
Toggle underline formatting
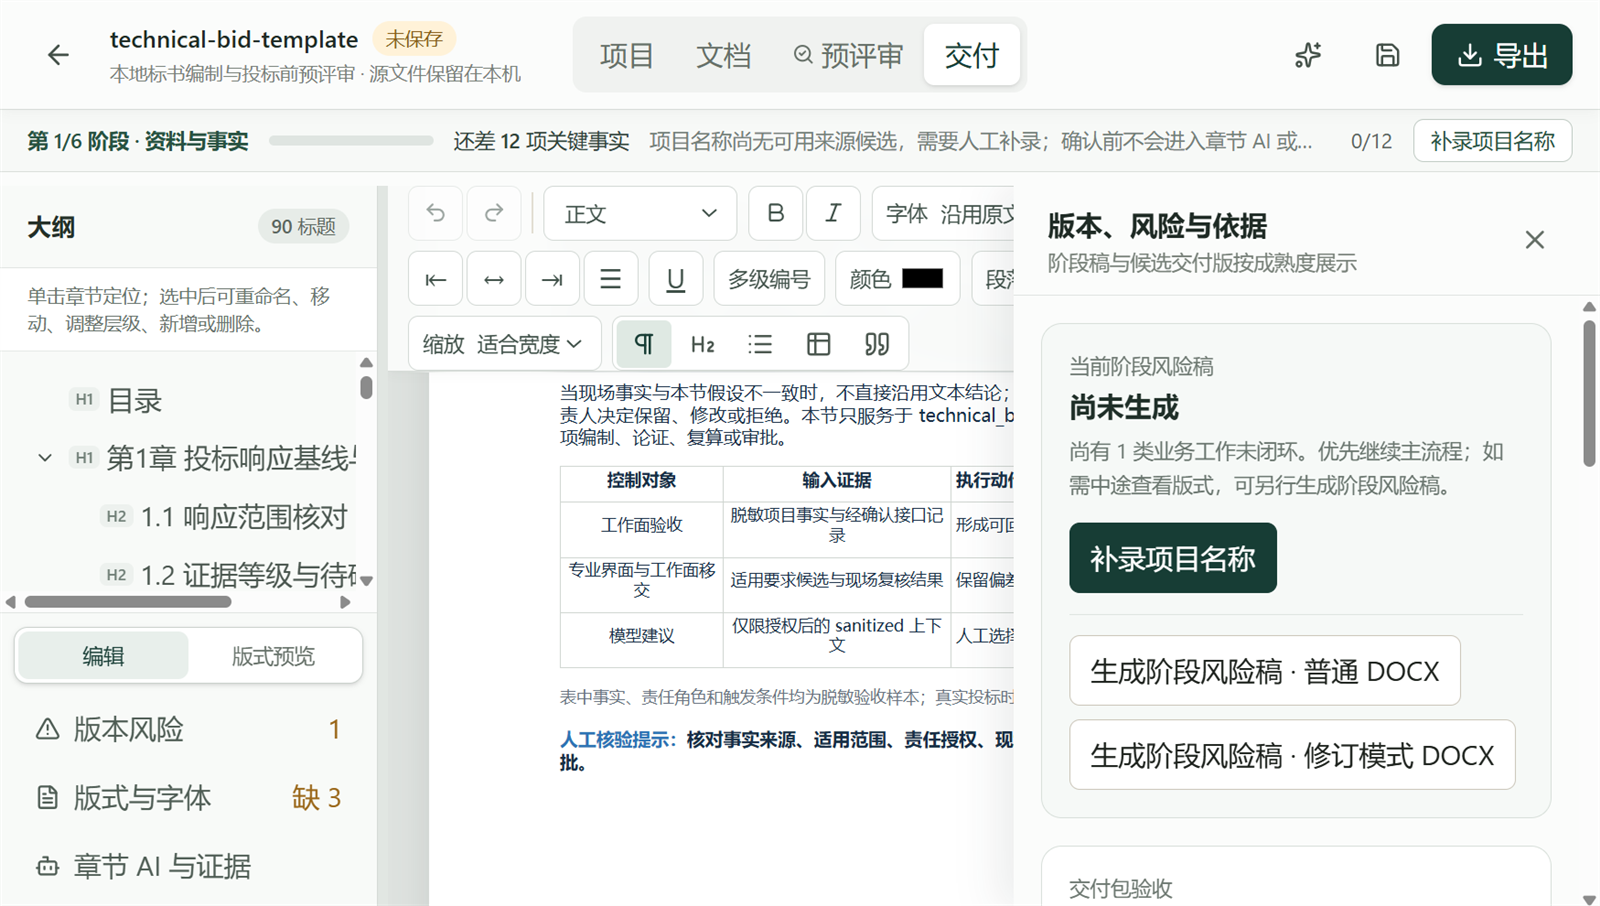(675, 279)
